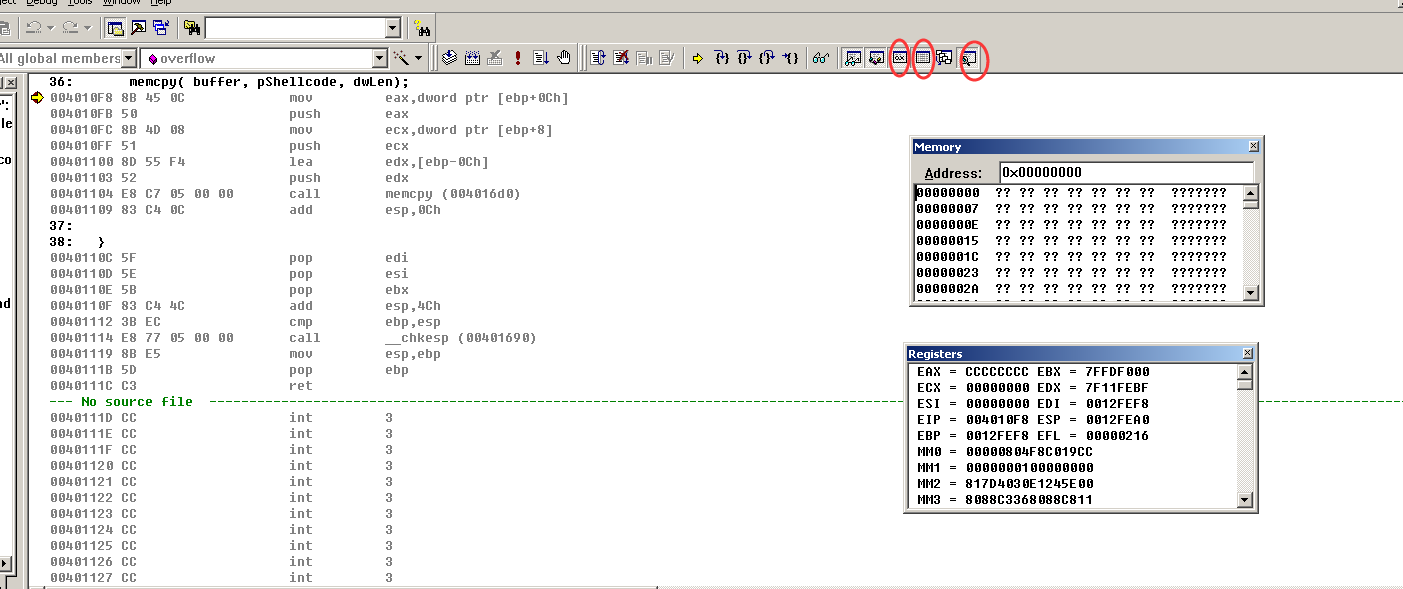Toggle the Registers window button
Viewport: 1403px width, 589px height.
899,58
